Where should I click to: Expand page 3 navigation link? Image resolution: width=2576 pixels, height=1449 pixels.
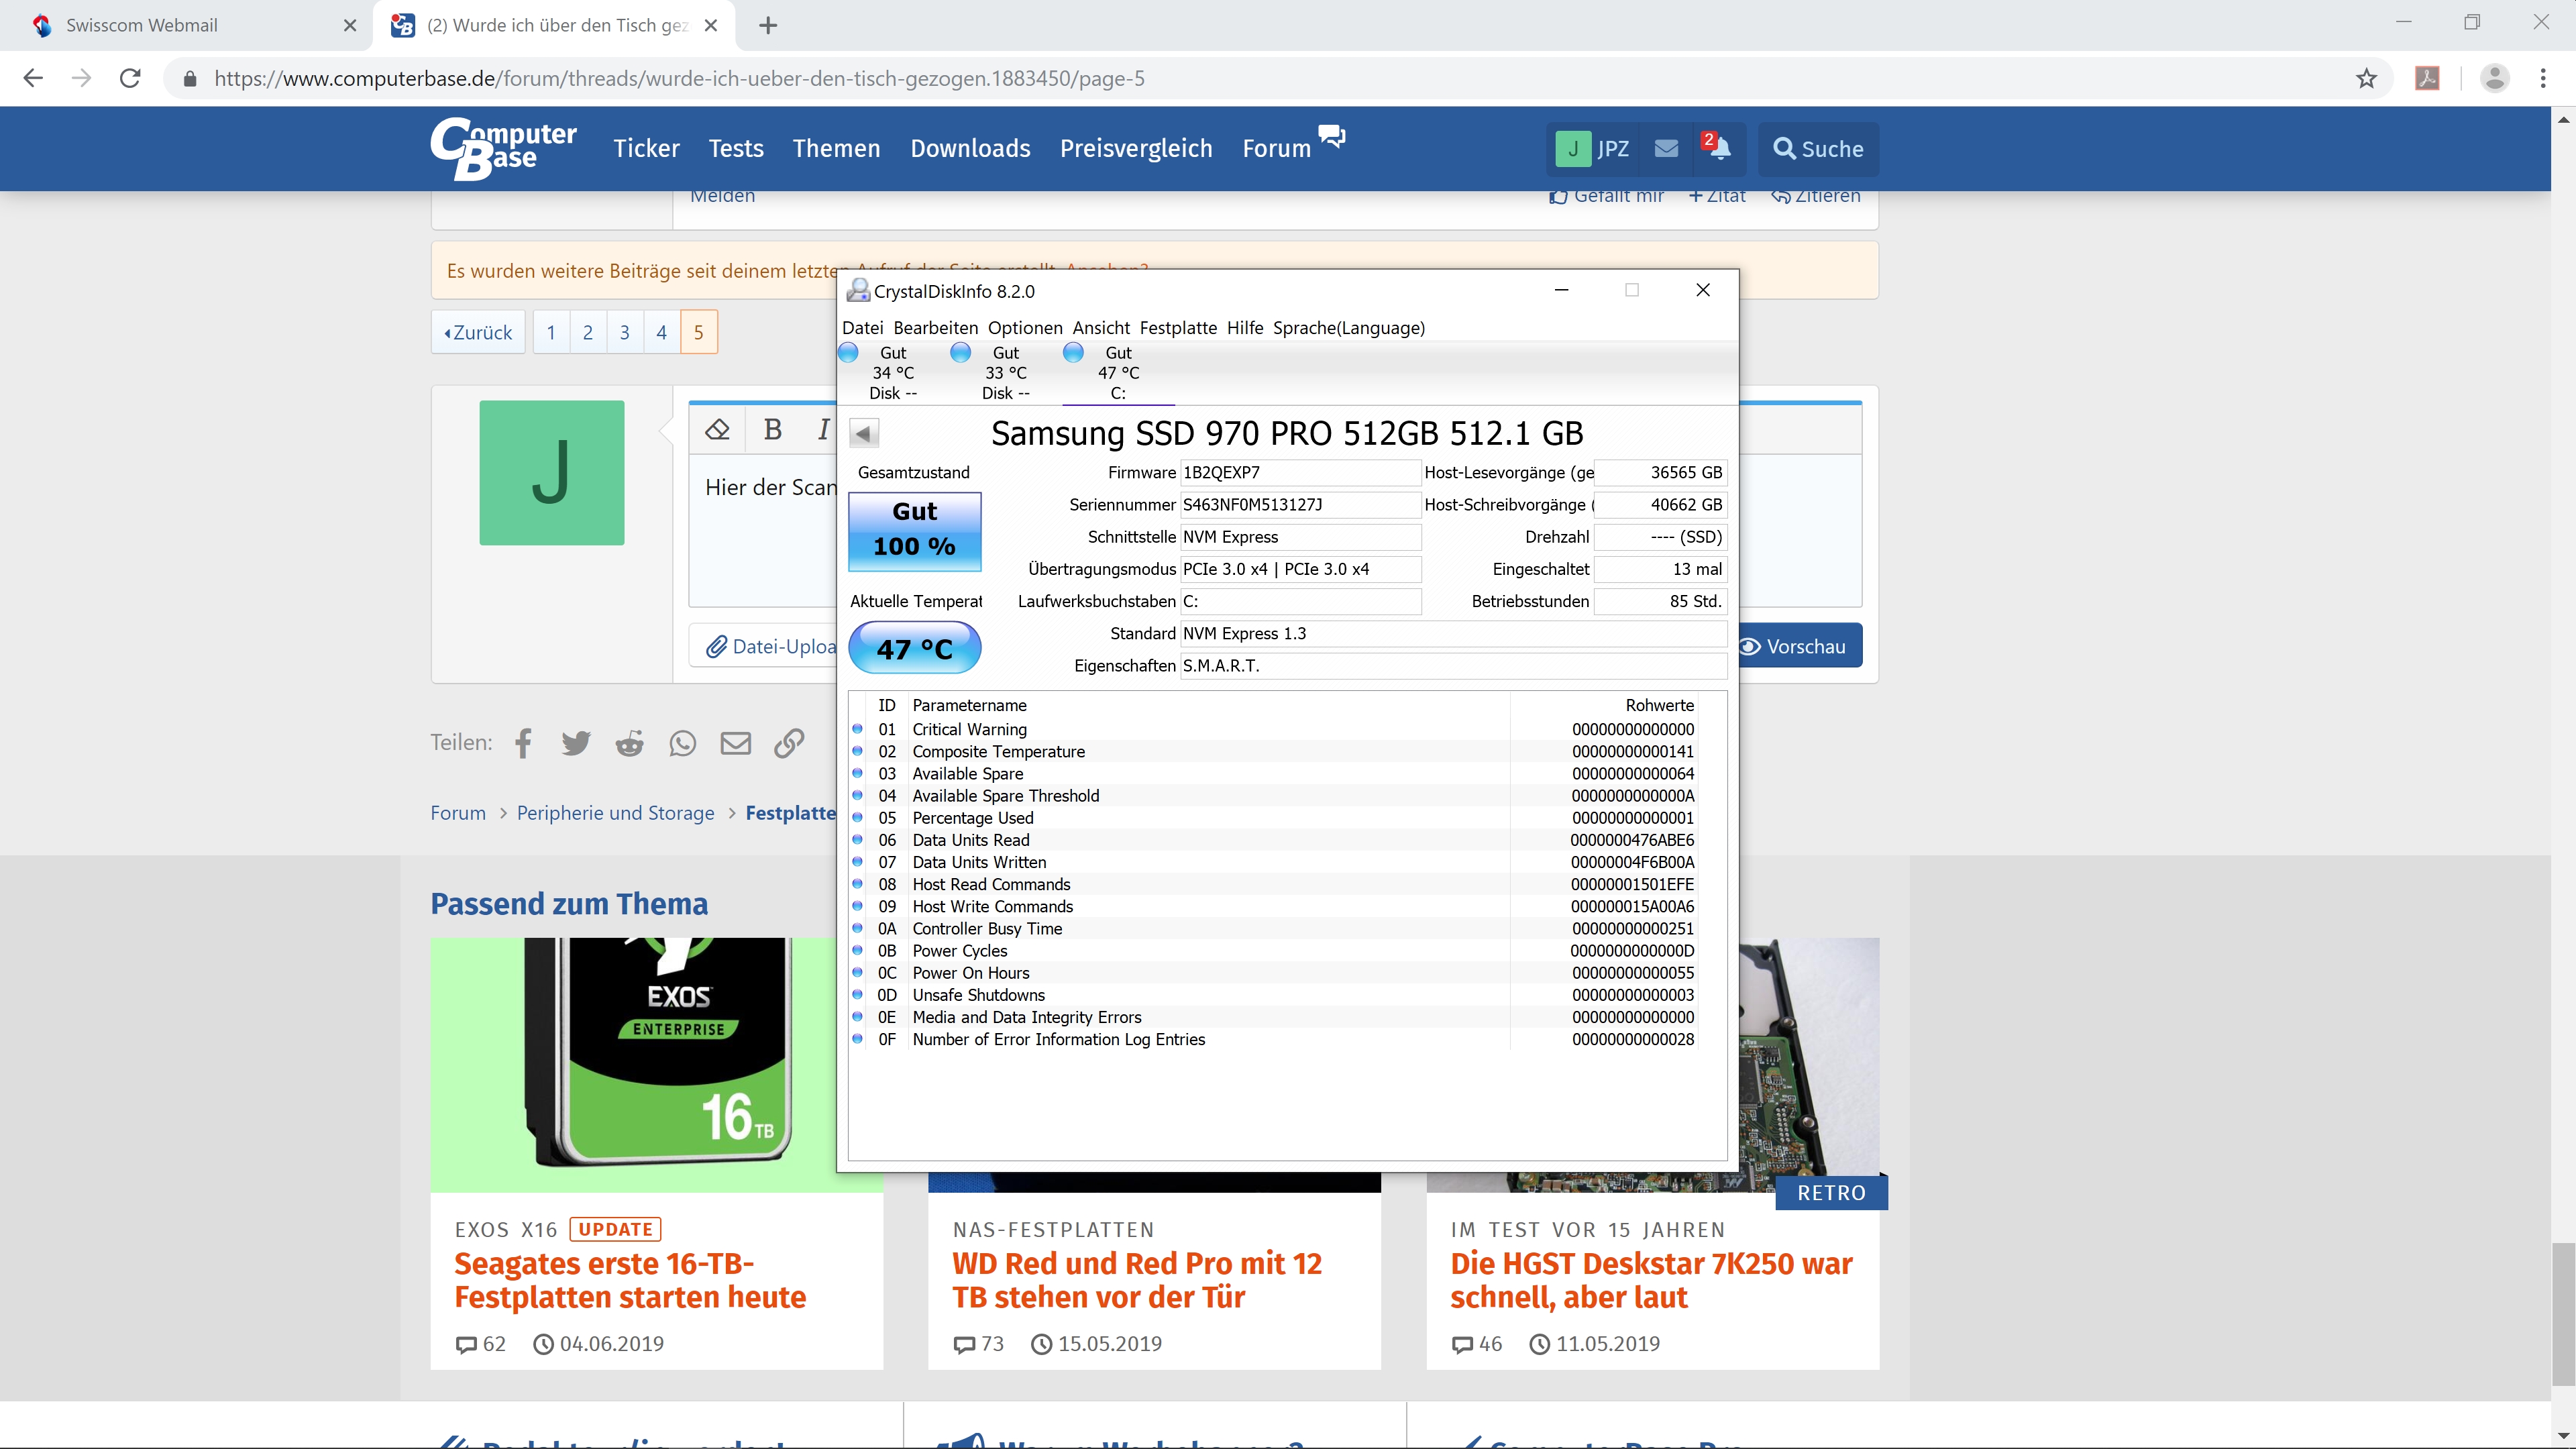(625, 333)
